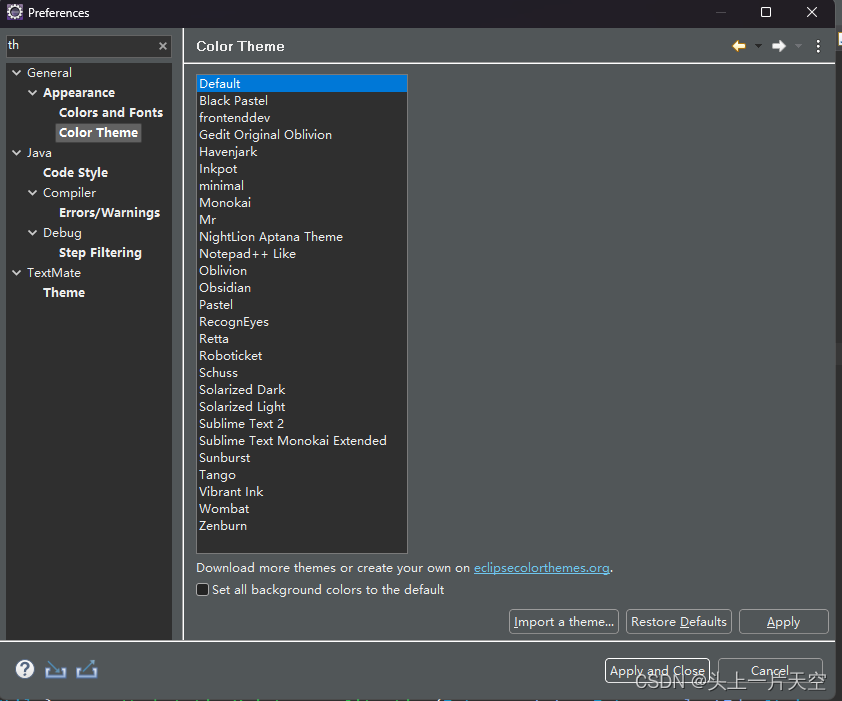Select the Black Pastel theme
The image size is (842, 701).
tap(302, 100)
